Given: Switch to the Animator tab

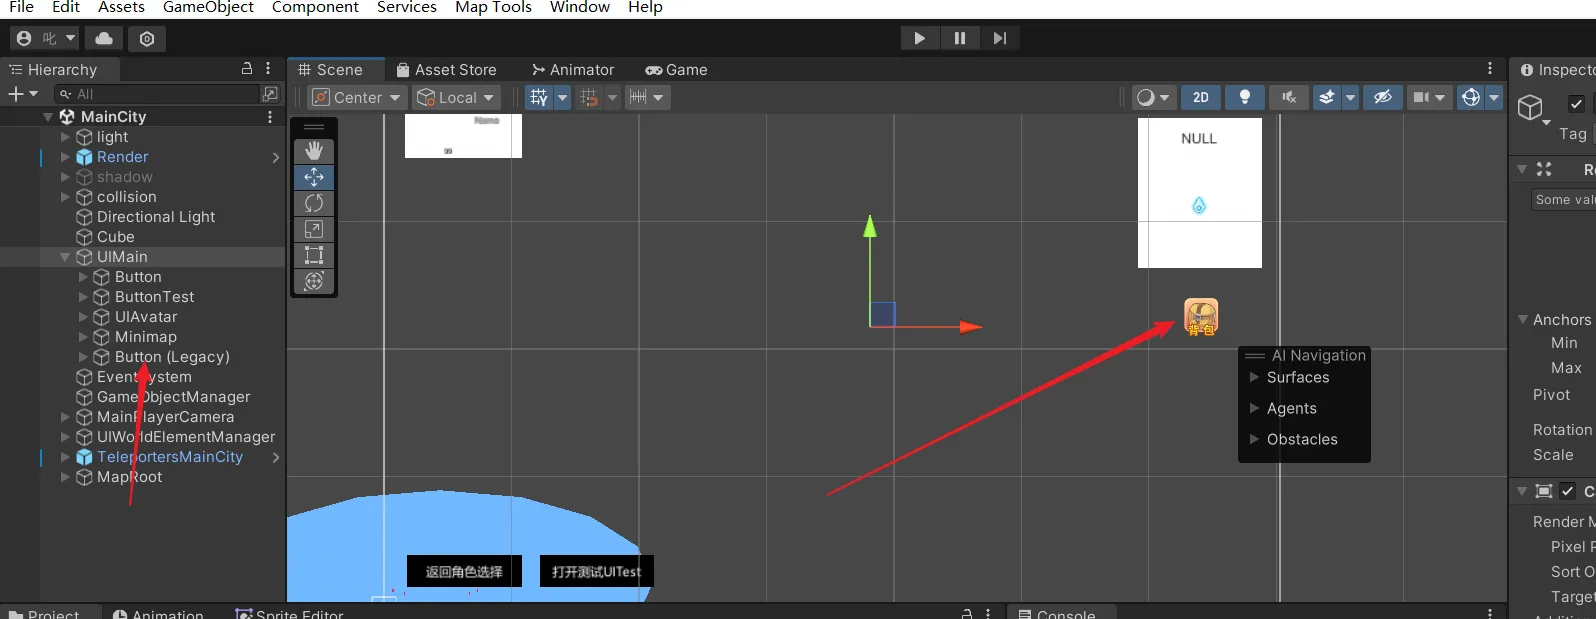Looking at the screenshot, I should (x=573, y=70).
